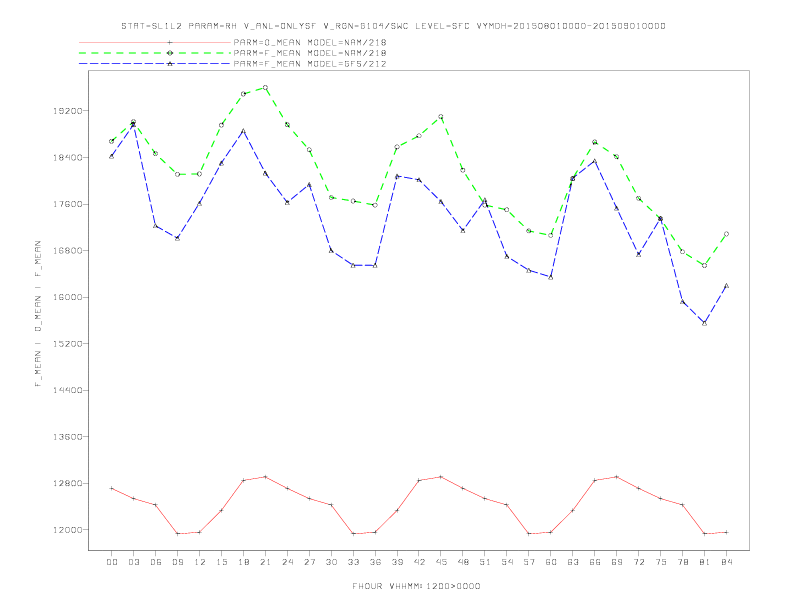The width and height of the screenshot is (792, 612).
Task: Click x-axis forecast hour label 51
Action: click(x=485, y=562)
